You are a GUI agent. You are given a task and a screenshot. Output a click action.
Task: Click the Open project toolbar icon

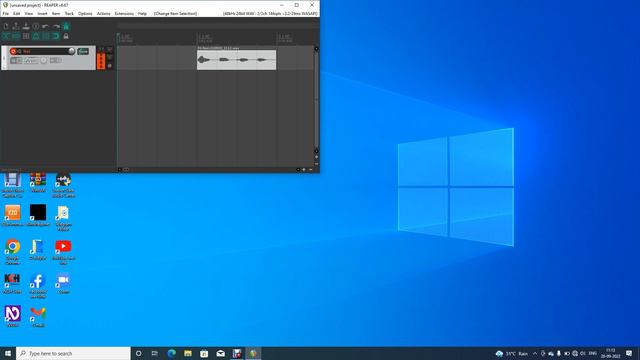click(x=16, y=26)
